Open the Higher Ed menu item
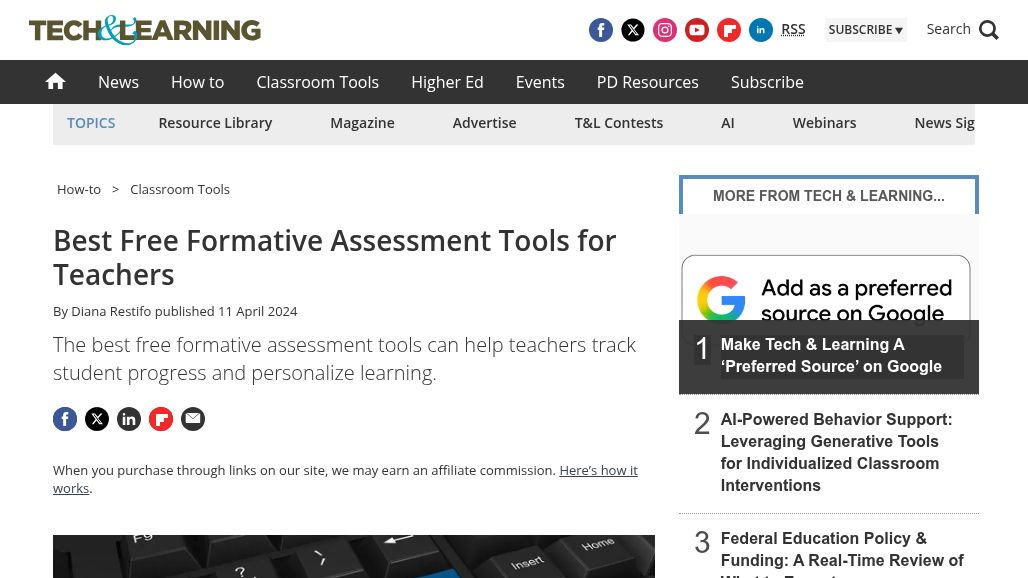 tap(447, 82)
